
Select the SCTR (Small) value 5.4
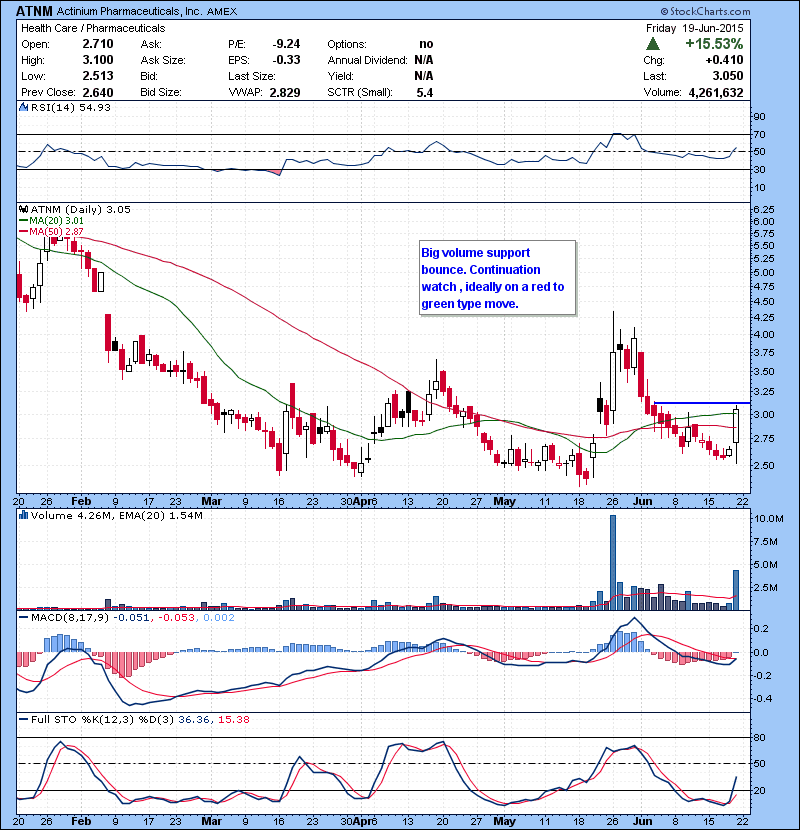tap(425, 93)
